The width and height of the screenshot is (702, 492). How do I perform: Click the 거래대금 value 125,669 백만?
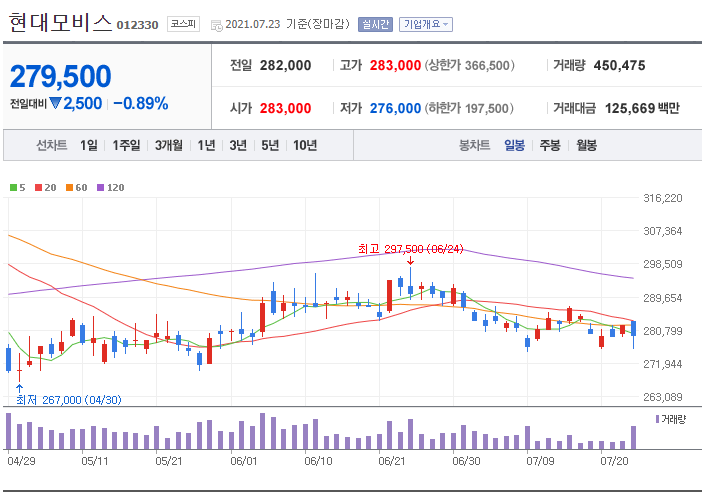pyautogui.click(x=642, y=108)
